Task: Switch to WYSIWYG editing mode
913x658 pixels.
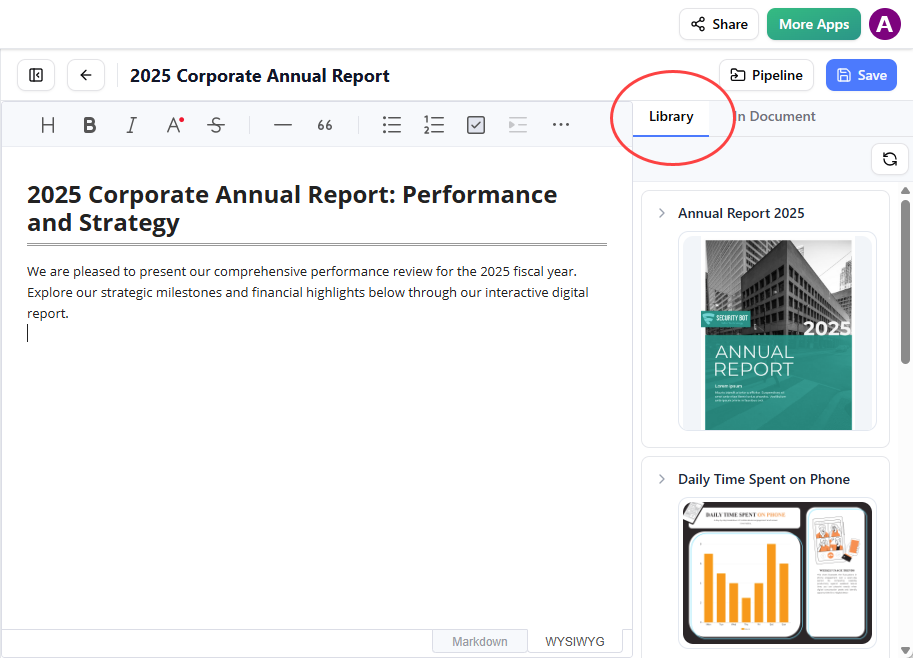Action: (574, 641)
